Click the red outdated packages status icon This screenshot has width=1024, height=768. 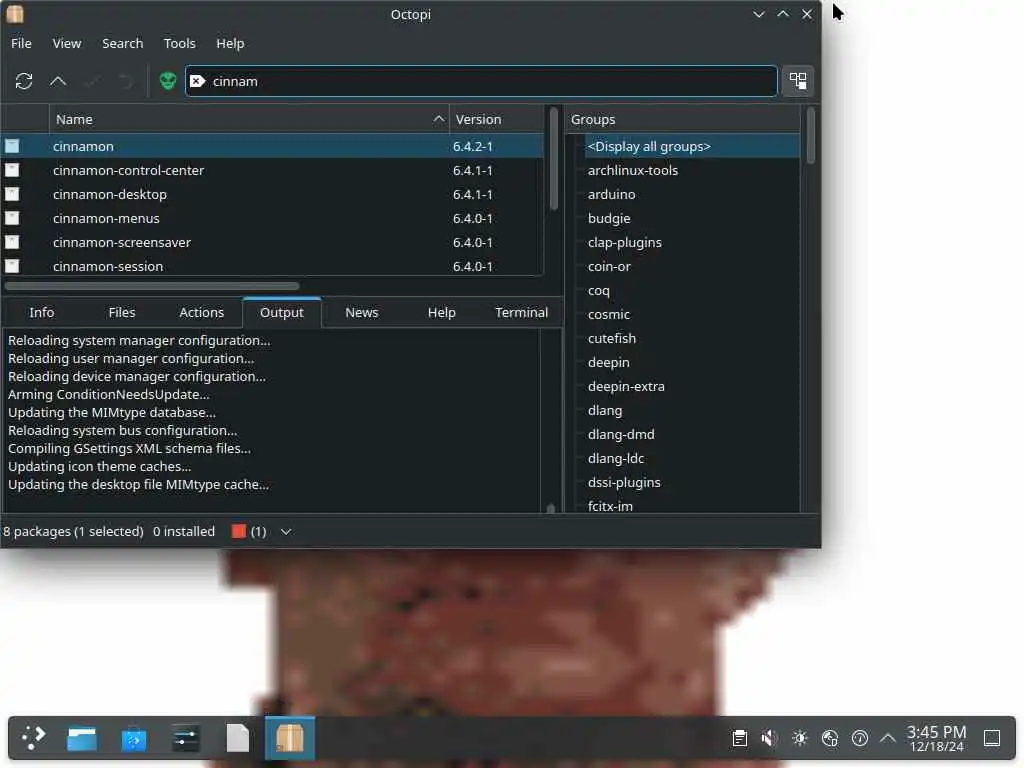tap(238, 531)
